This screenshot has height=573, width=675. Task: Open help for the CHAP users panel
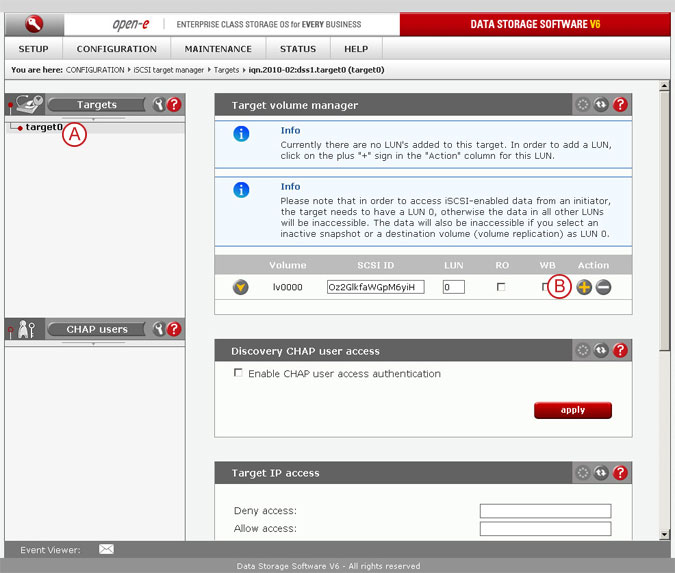coord(174,329)
